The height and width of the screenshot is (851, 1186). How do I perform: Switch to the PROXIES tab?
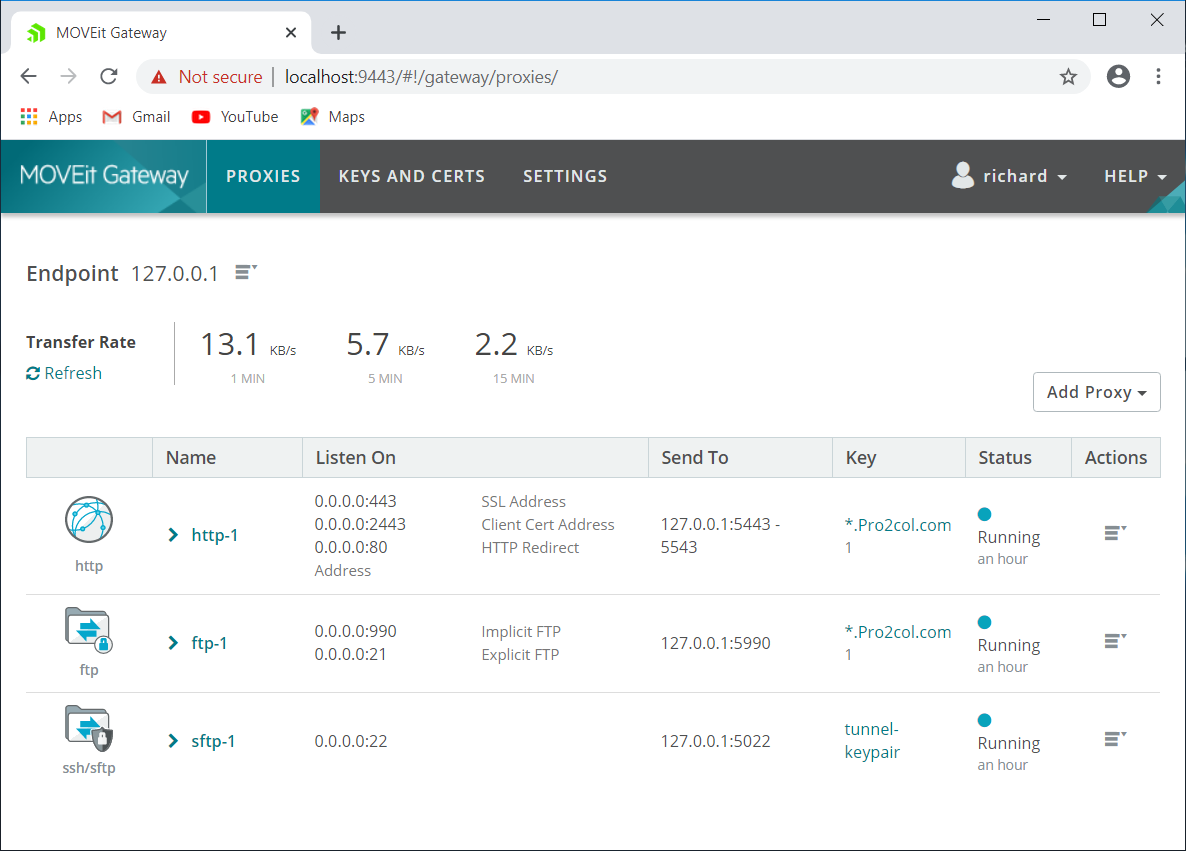click(263, 176)
